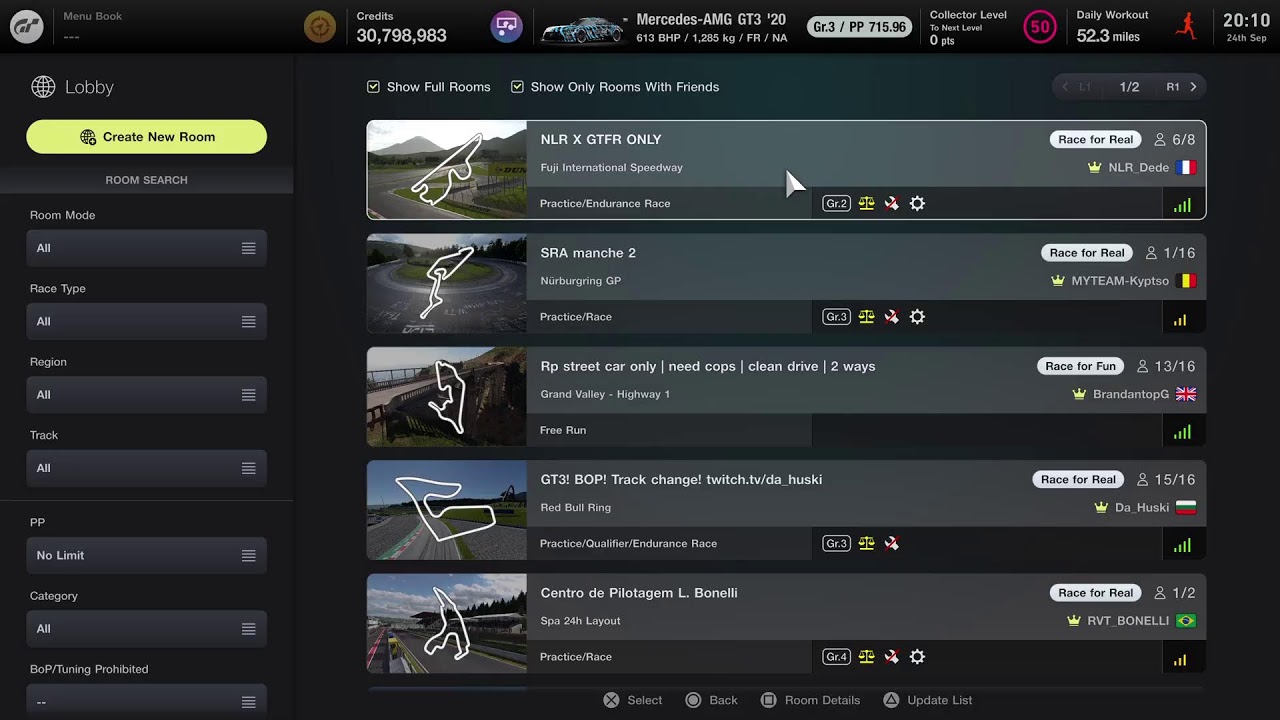This screenshot has height=720, width=1280.
Task: Click tuning prohibited icon in Red Bull Ring room
Action: coord(892,543)
